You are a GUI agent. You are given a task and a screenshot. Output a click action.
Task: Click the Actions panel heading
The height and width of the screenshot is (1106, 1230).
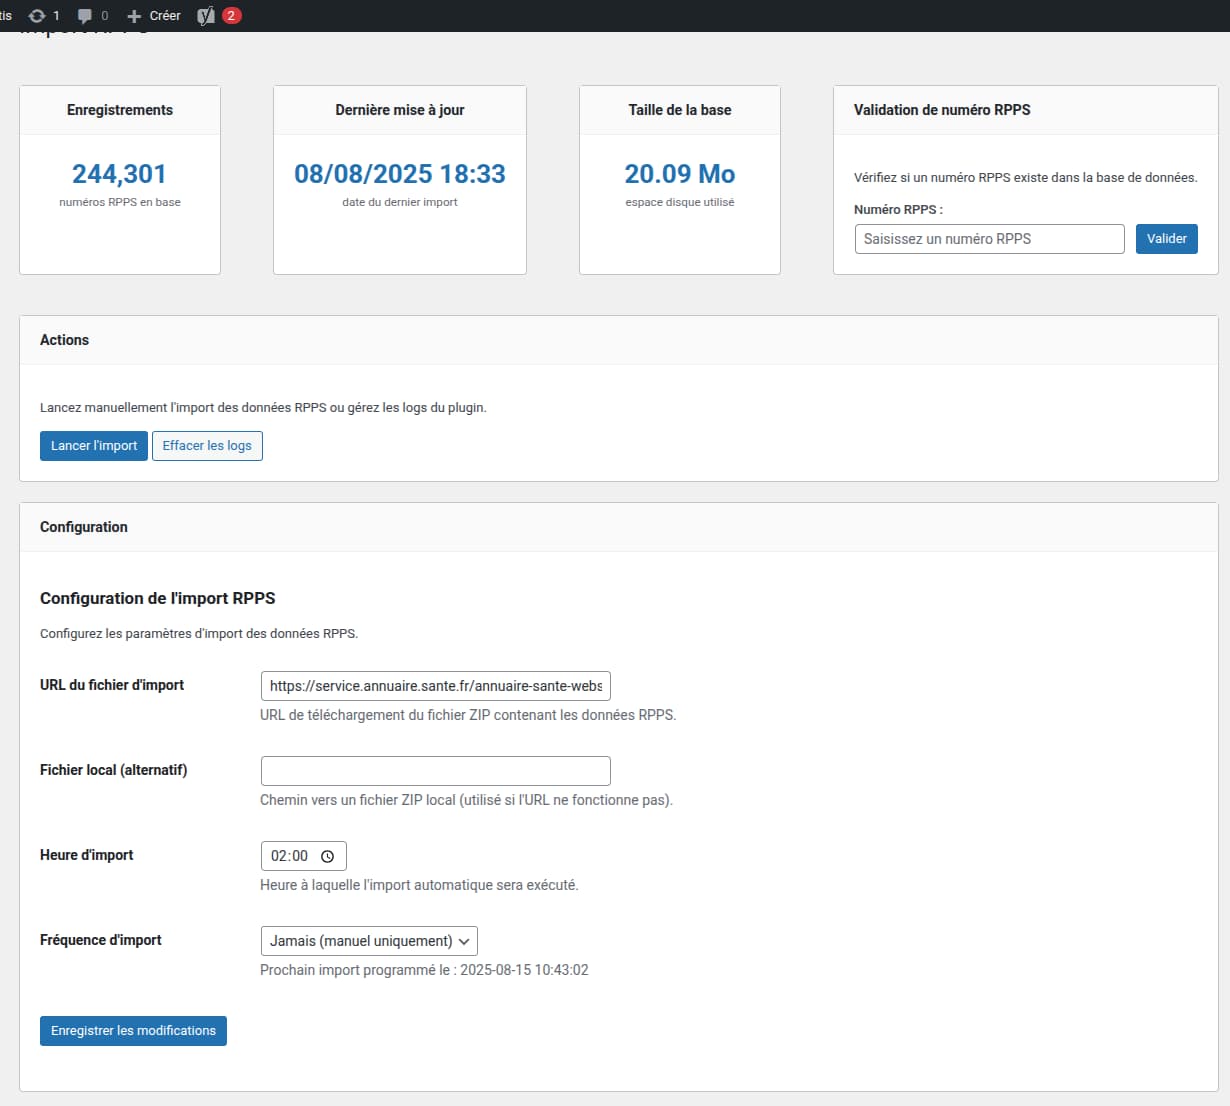[64, 340]
